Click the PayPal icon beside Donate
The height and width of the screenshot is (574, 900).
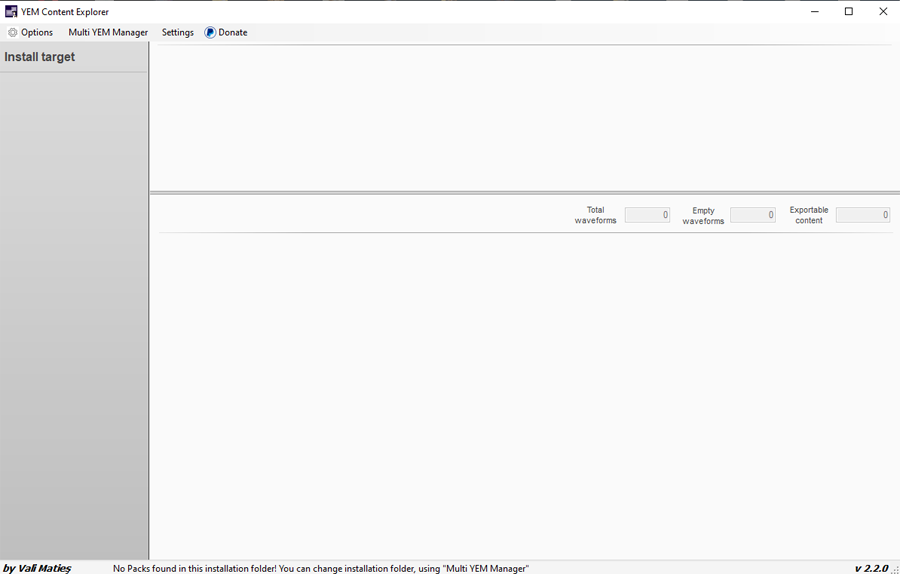pos(210,33)
